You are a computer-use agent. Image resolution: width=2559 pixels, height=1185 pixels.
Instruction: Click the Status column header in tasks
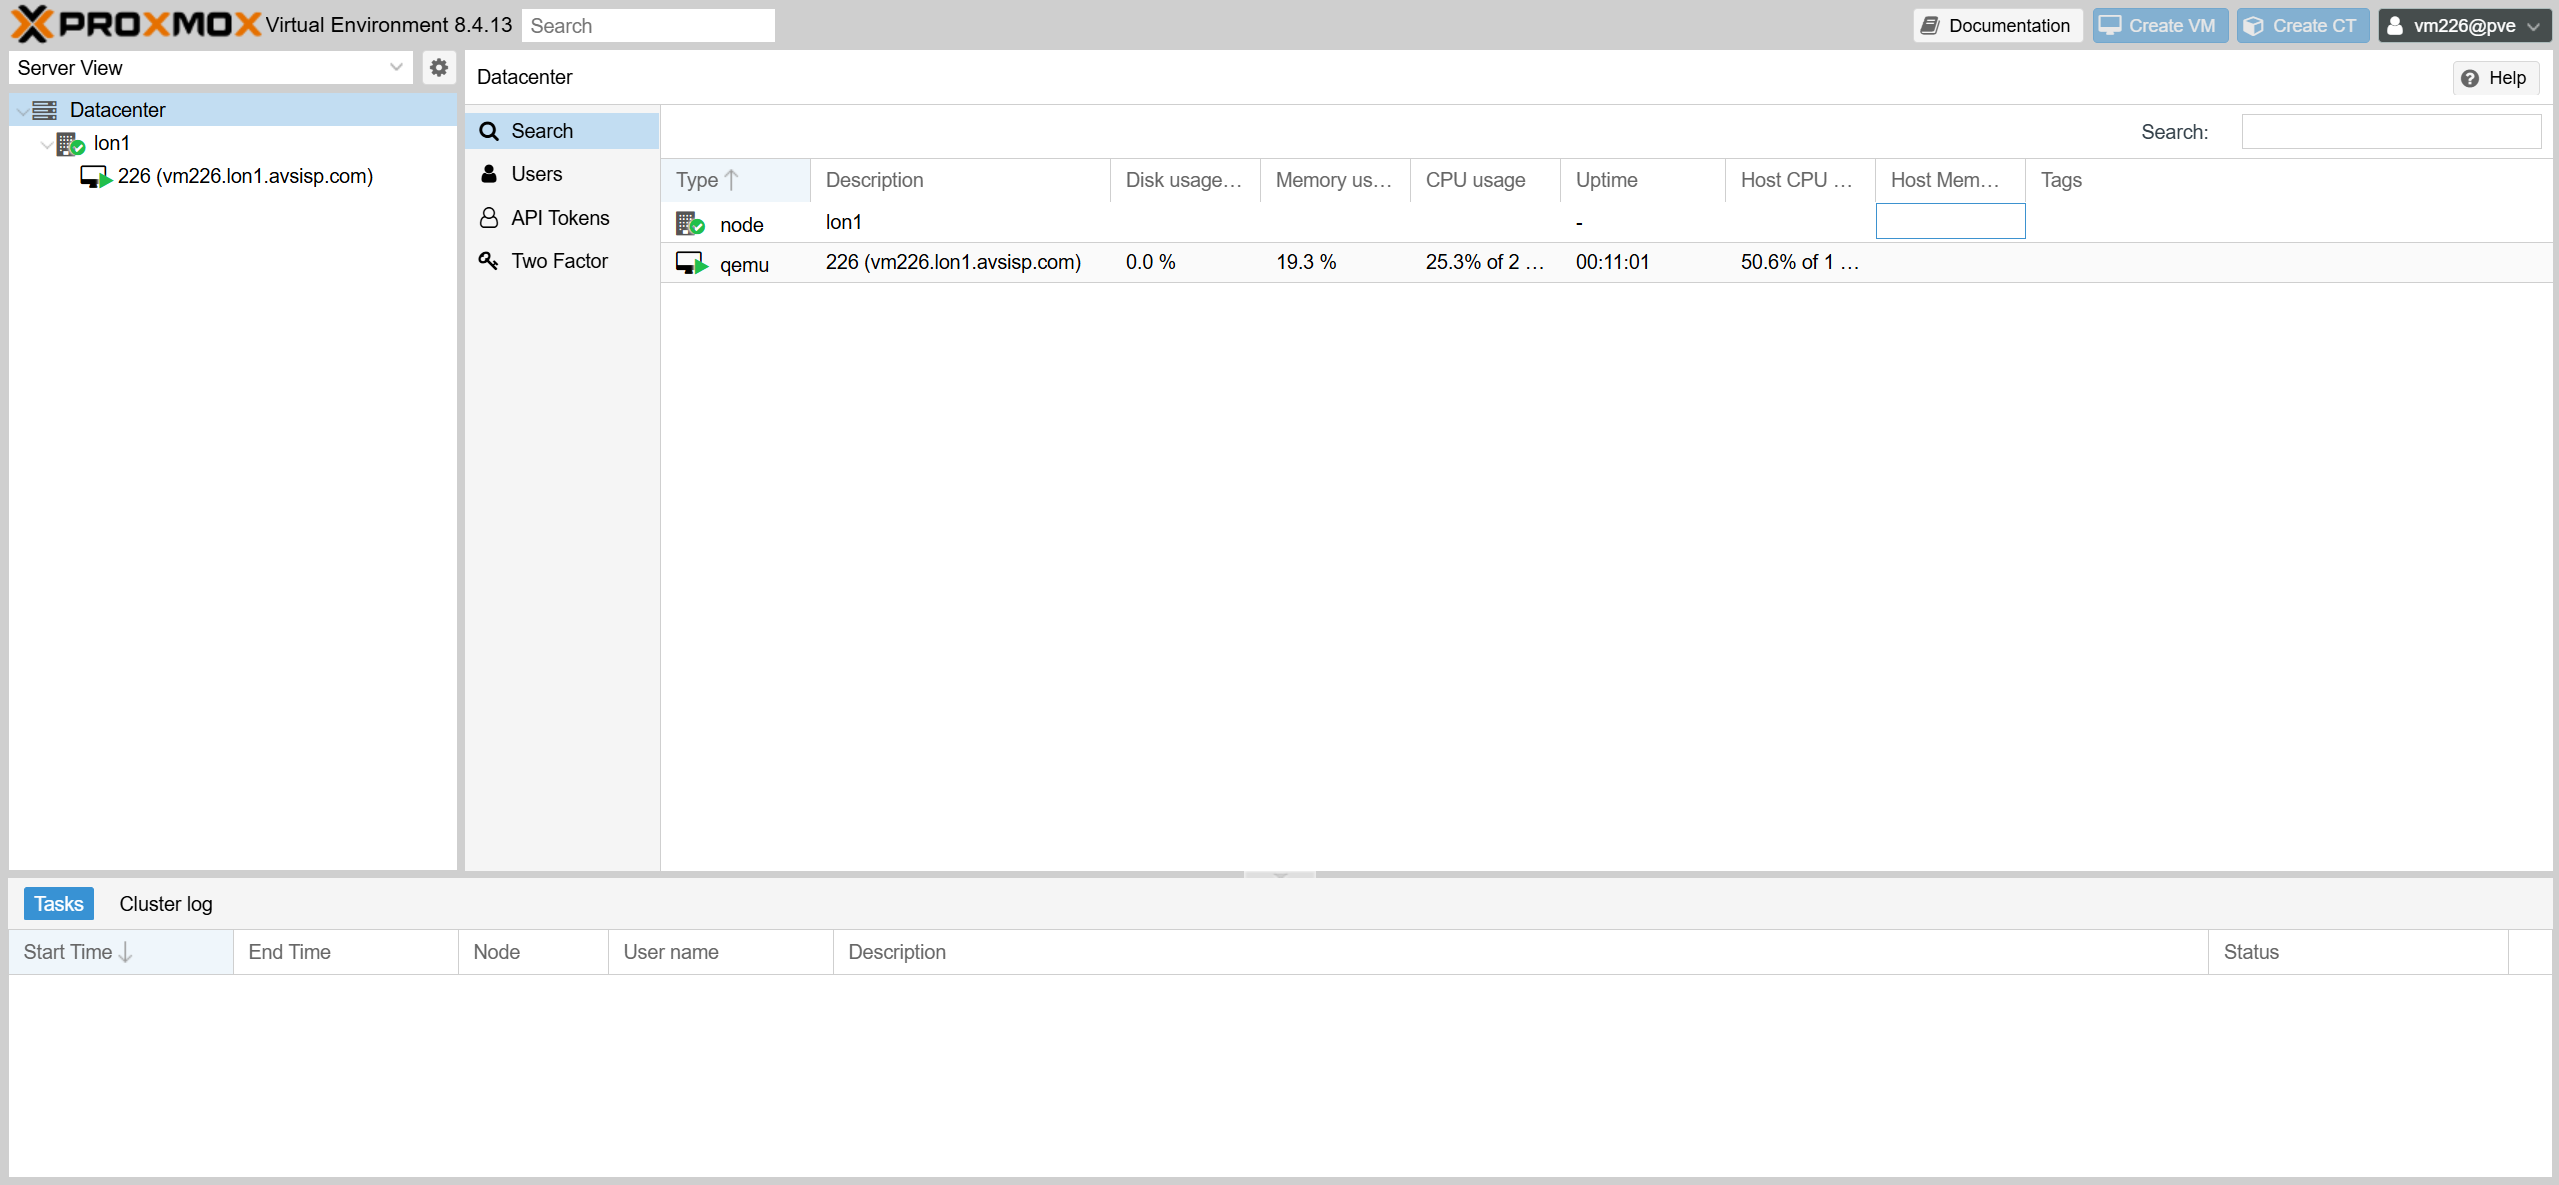(2358, 952)
